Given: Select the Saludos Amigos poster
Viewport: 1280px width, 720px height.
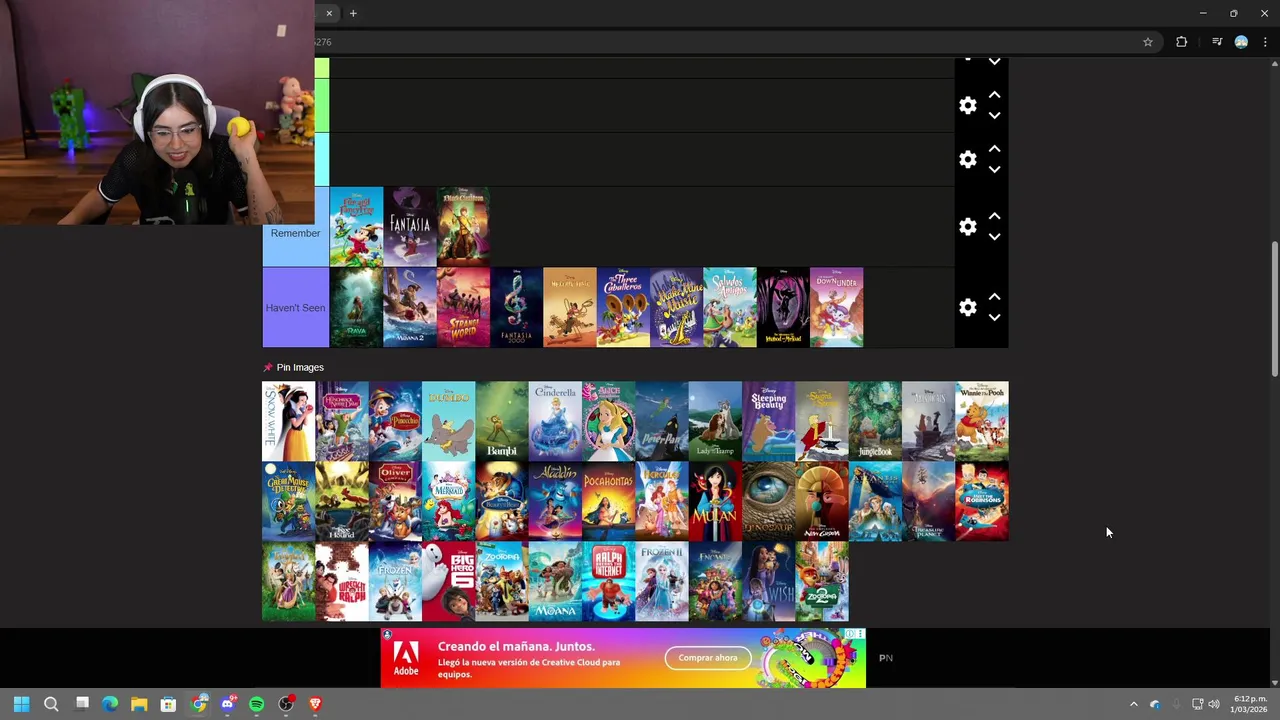Looking at the screenshot, I should tap(730, 307).
